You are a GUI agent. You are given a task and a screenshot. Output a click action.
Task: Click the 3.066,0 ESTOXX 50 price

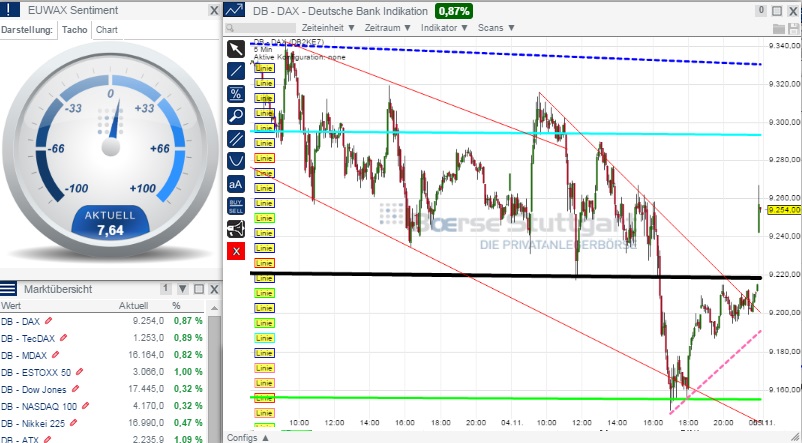coord(148,372)
